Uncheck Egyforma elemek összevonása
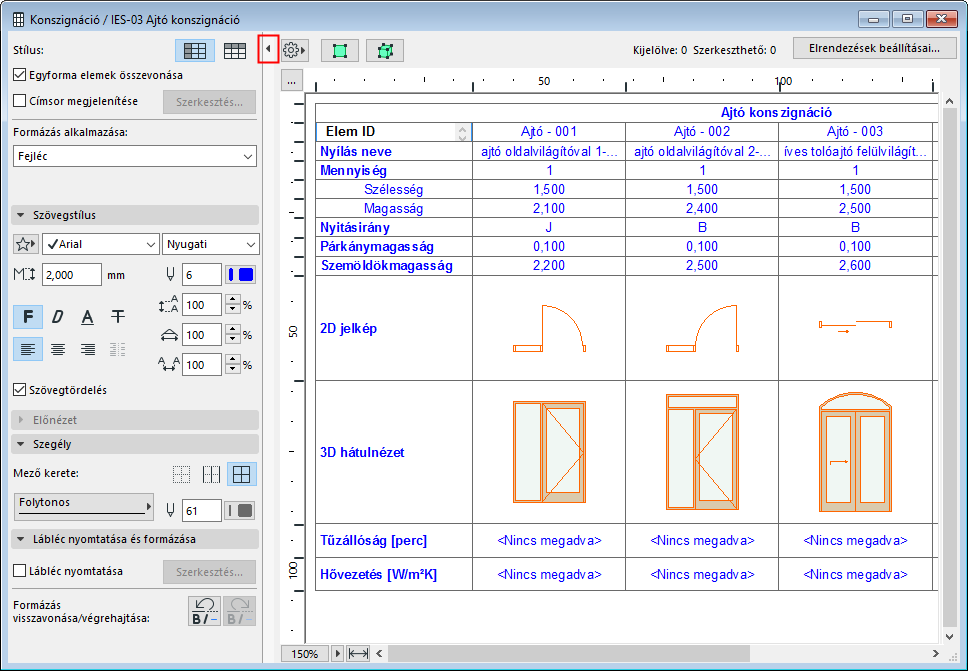The image size is (968, 671). 20,75
